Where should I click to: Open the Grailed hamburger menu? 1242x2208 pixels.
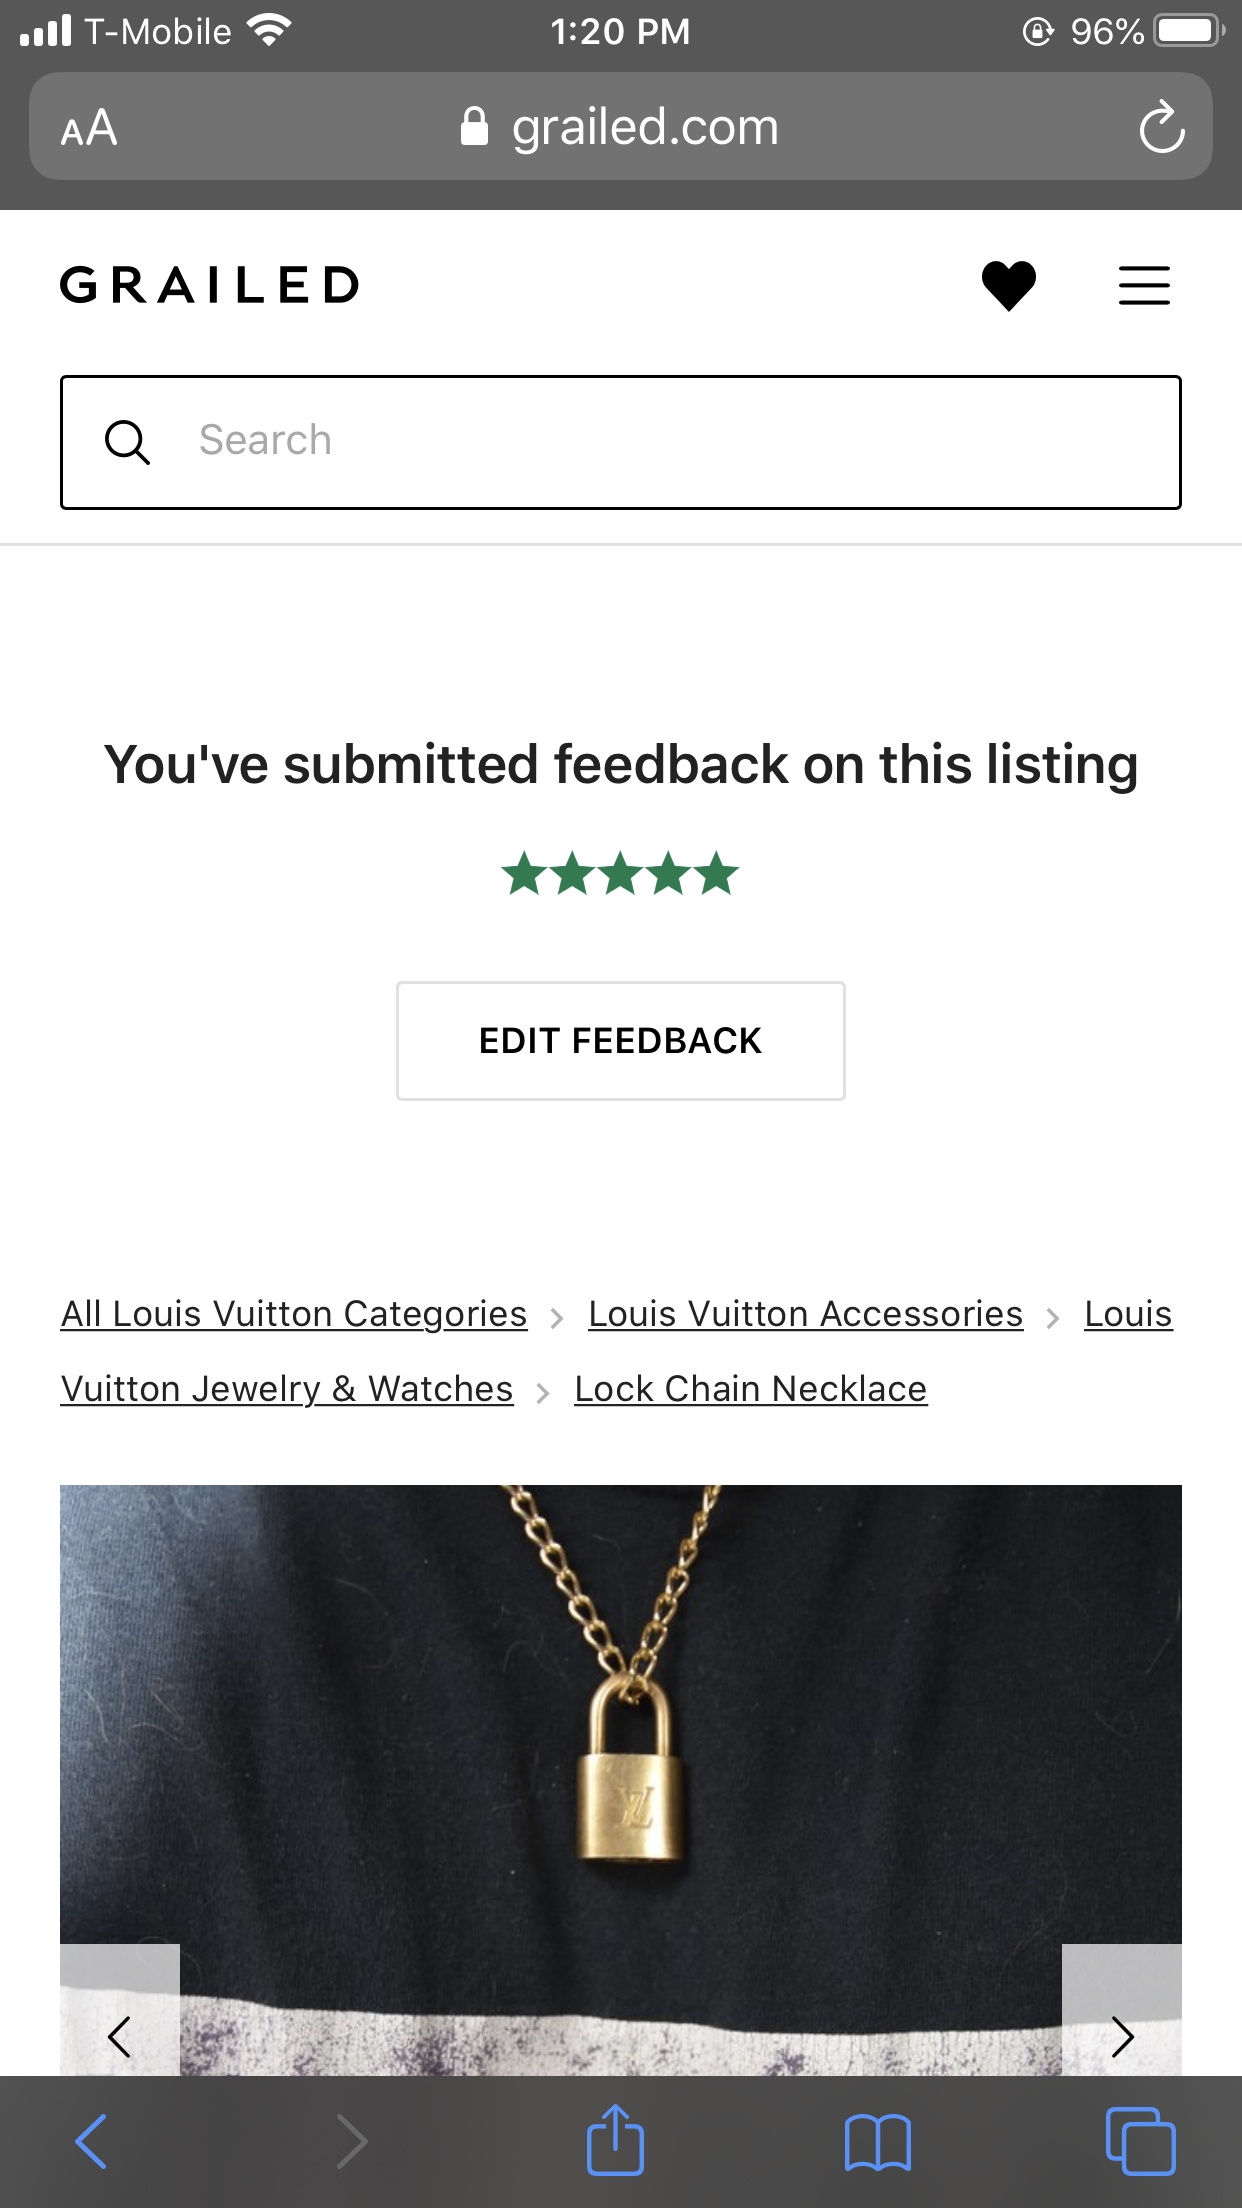pos(1144,286)
